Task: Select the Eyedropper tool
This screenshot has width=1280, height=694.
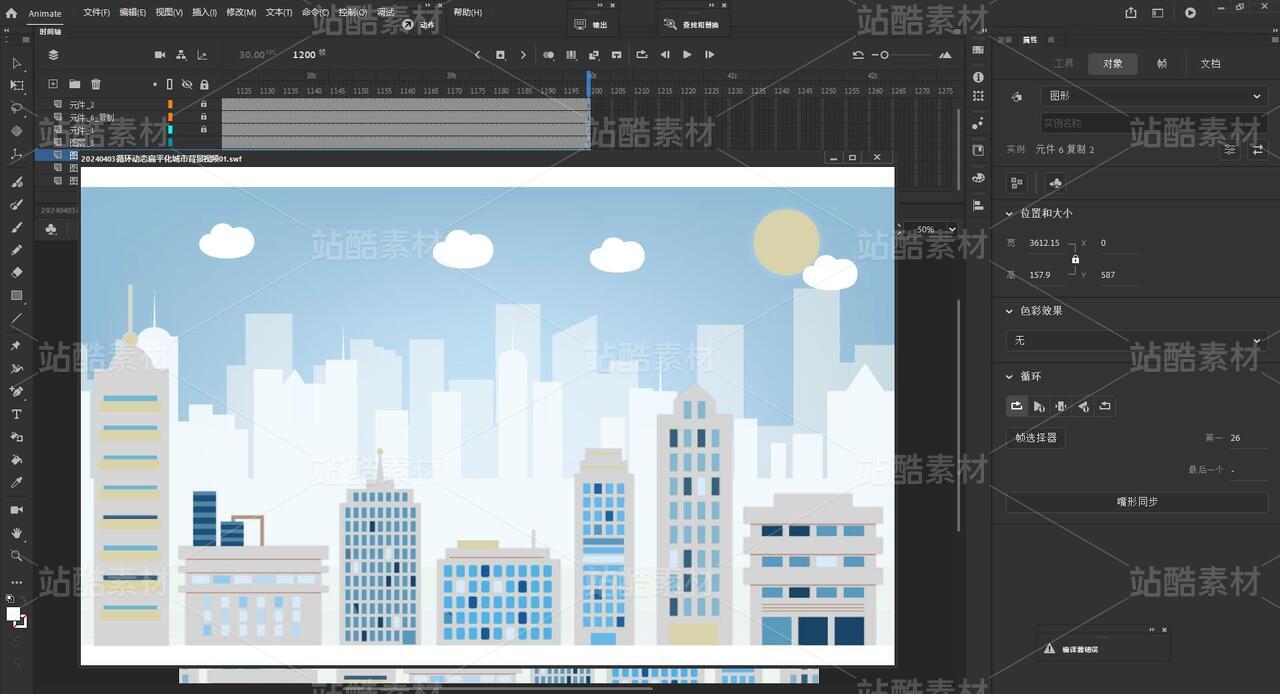Action: pos(16,483)
